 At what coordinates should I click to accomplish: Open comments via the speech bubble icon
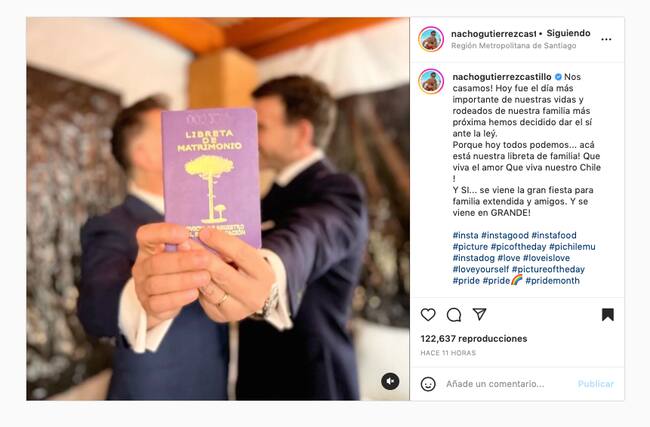(x=454, y=315)
